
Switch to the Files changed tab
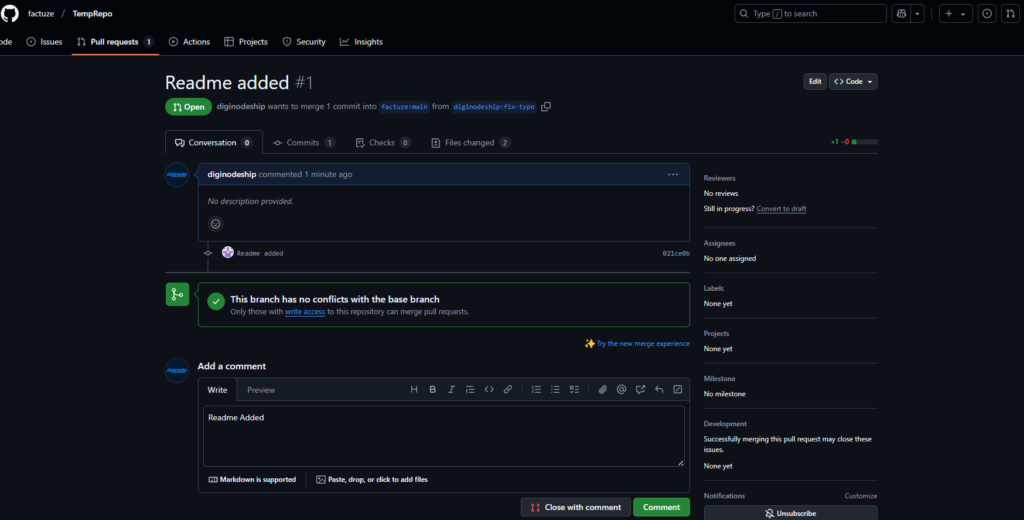(x=470, y=143)
